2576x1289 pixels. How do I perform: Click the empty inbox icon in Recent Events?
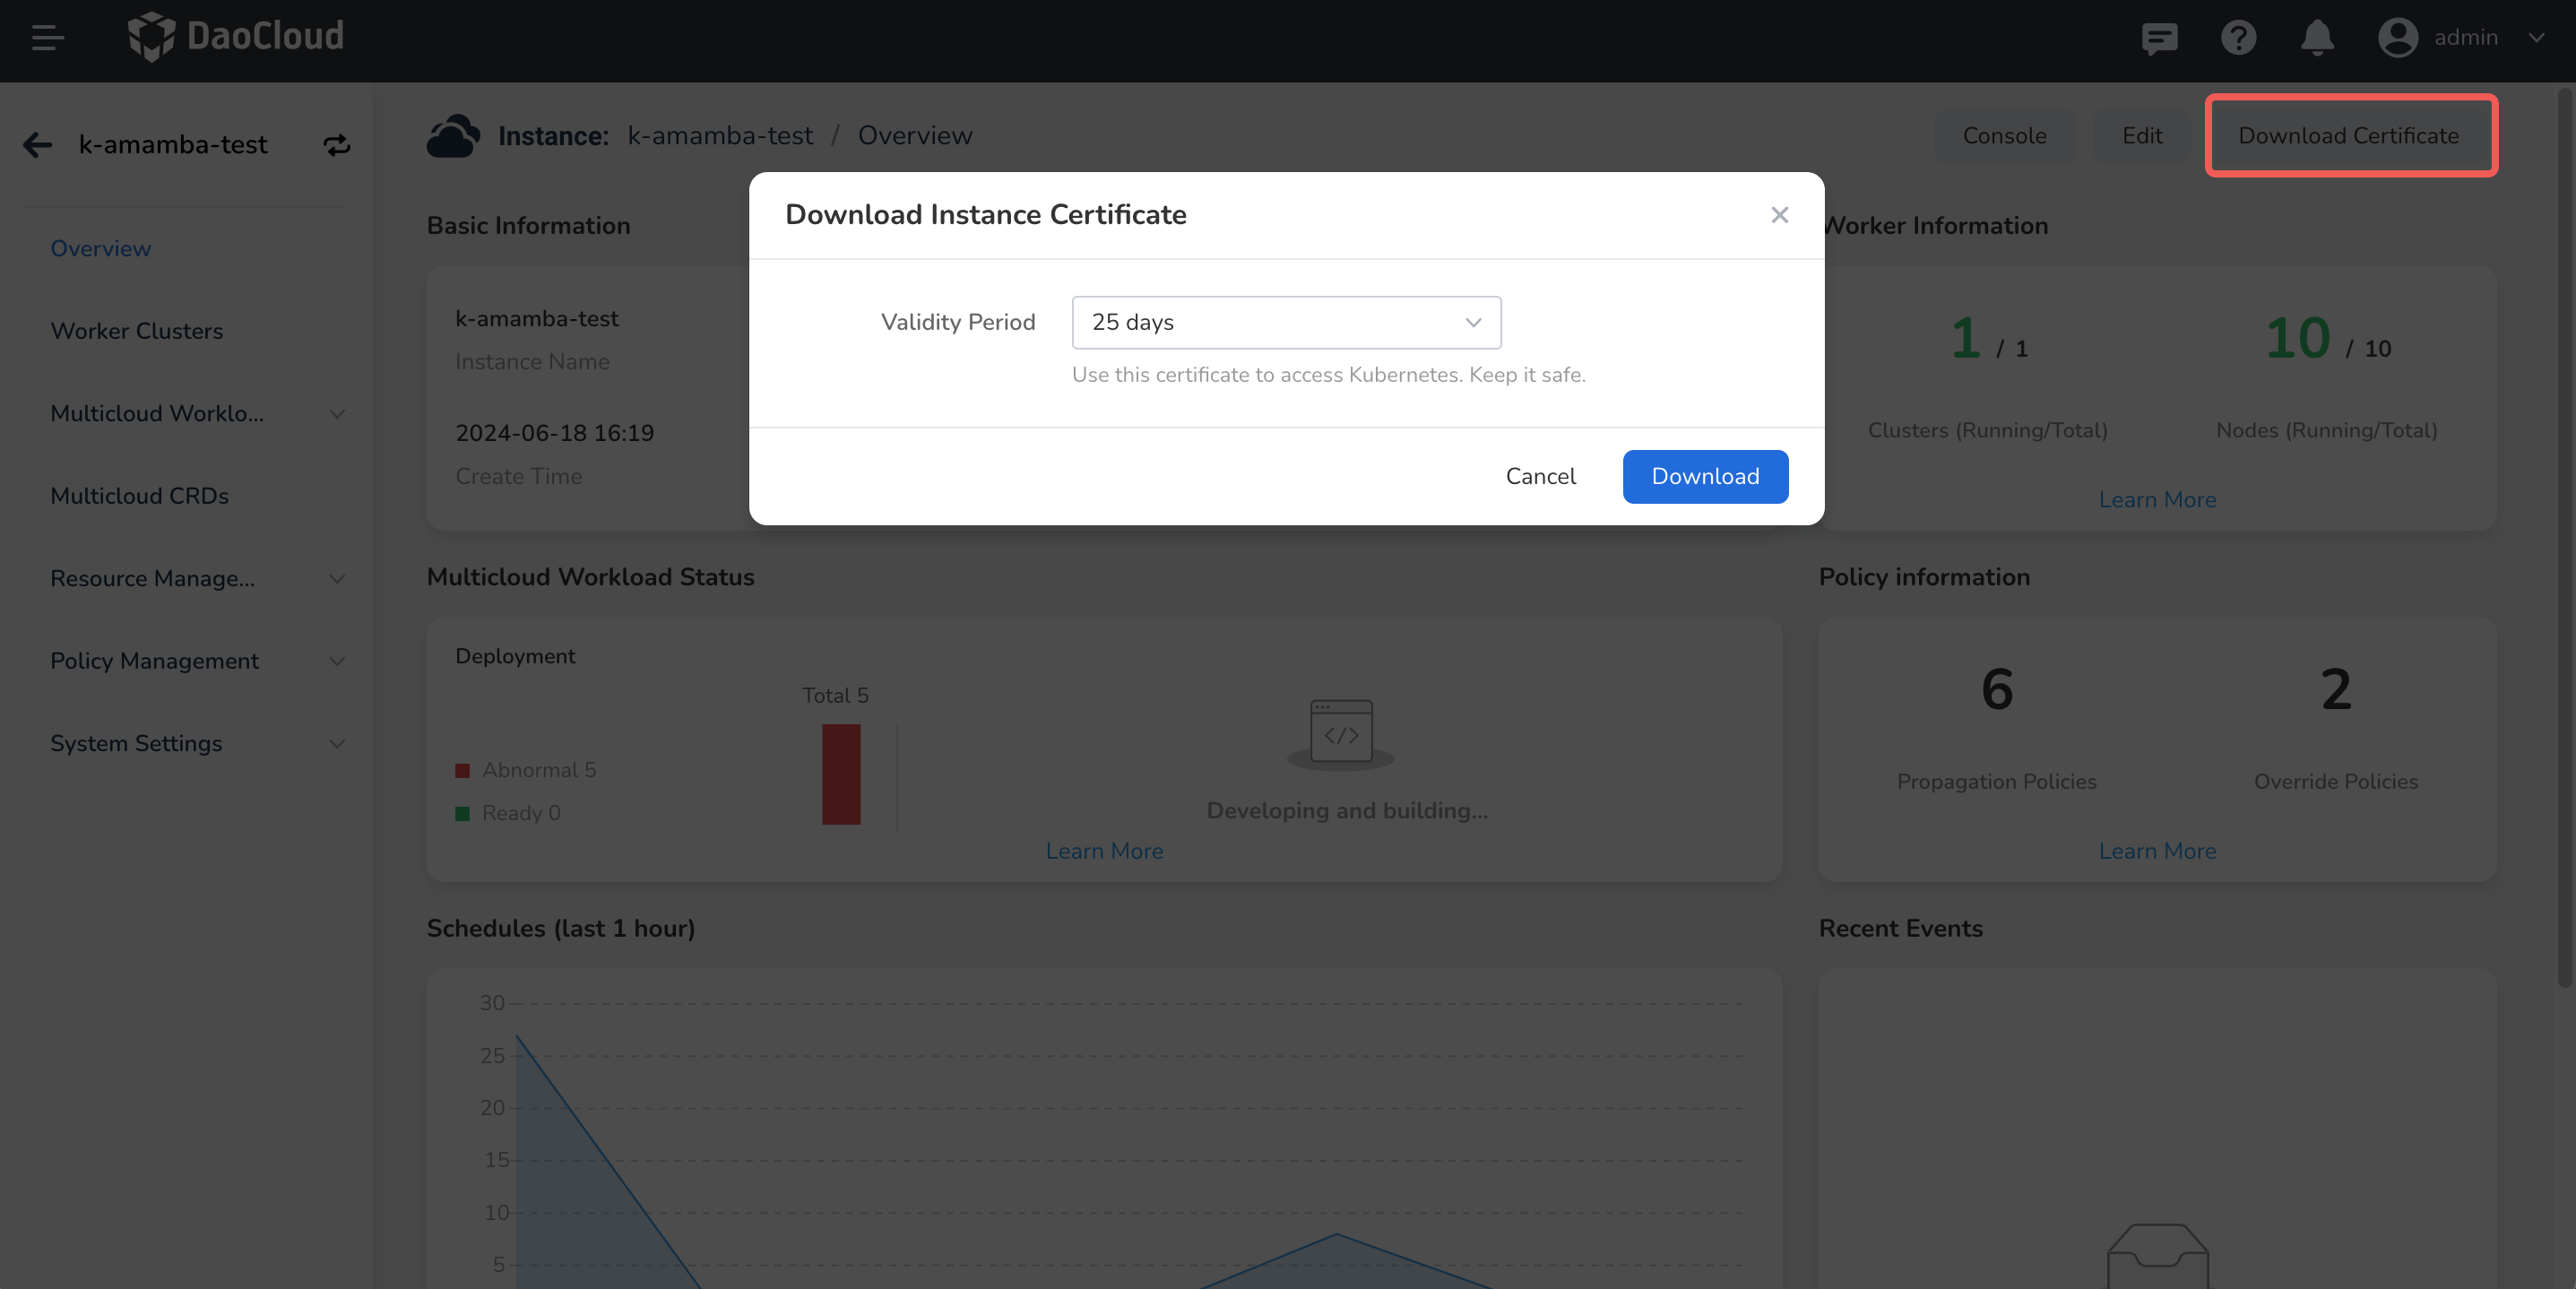click(x=2157, y=1255)
